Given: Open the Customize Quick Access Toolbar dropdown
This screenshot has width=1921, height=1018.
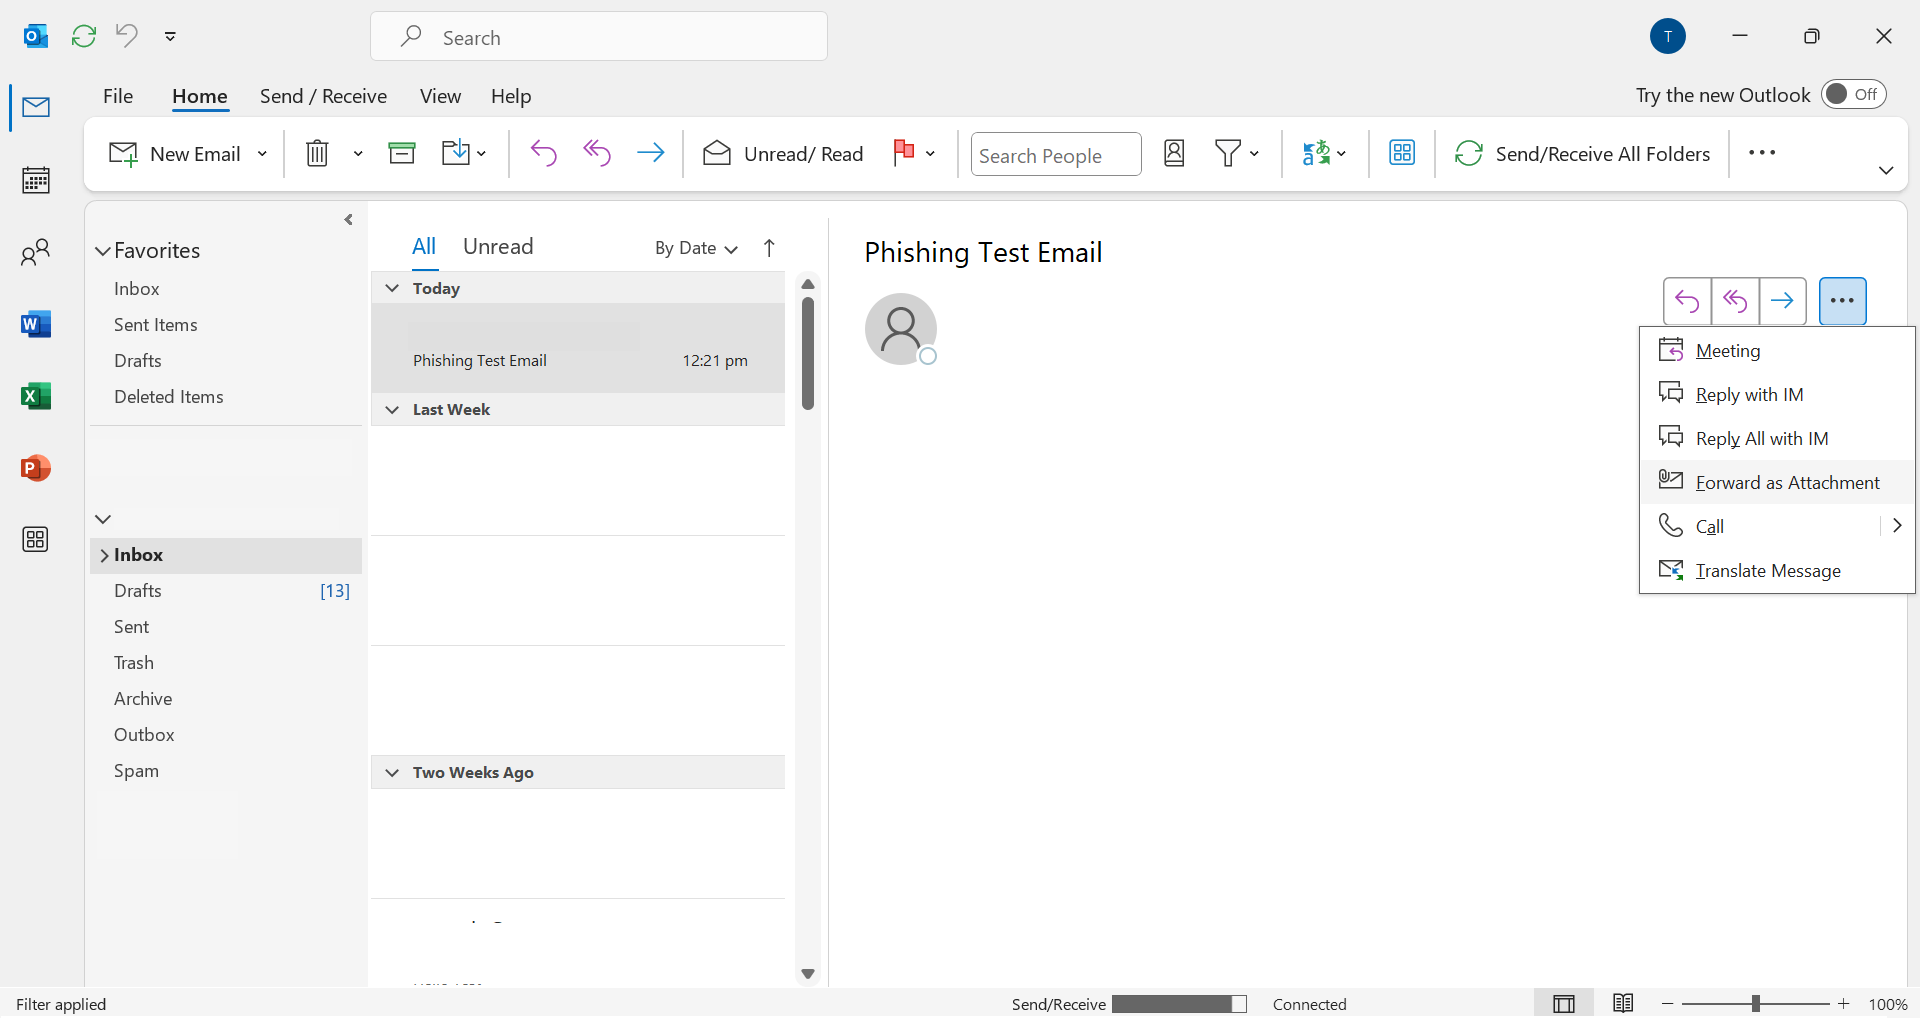Looking at the screenshot, I should click(x=170, y=36).
